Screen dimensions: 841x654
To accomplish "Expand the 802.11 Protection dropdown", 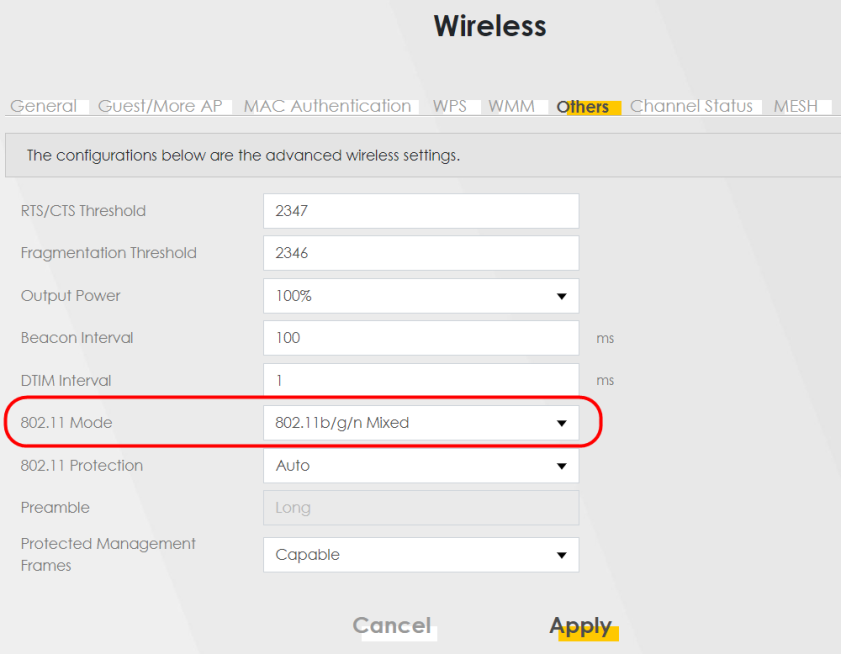I will pyautogui.click(x=421, y=466).
